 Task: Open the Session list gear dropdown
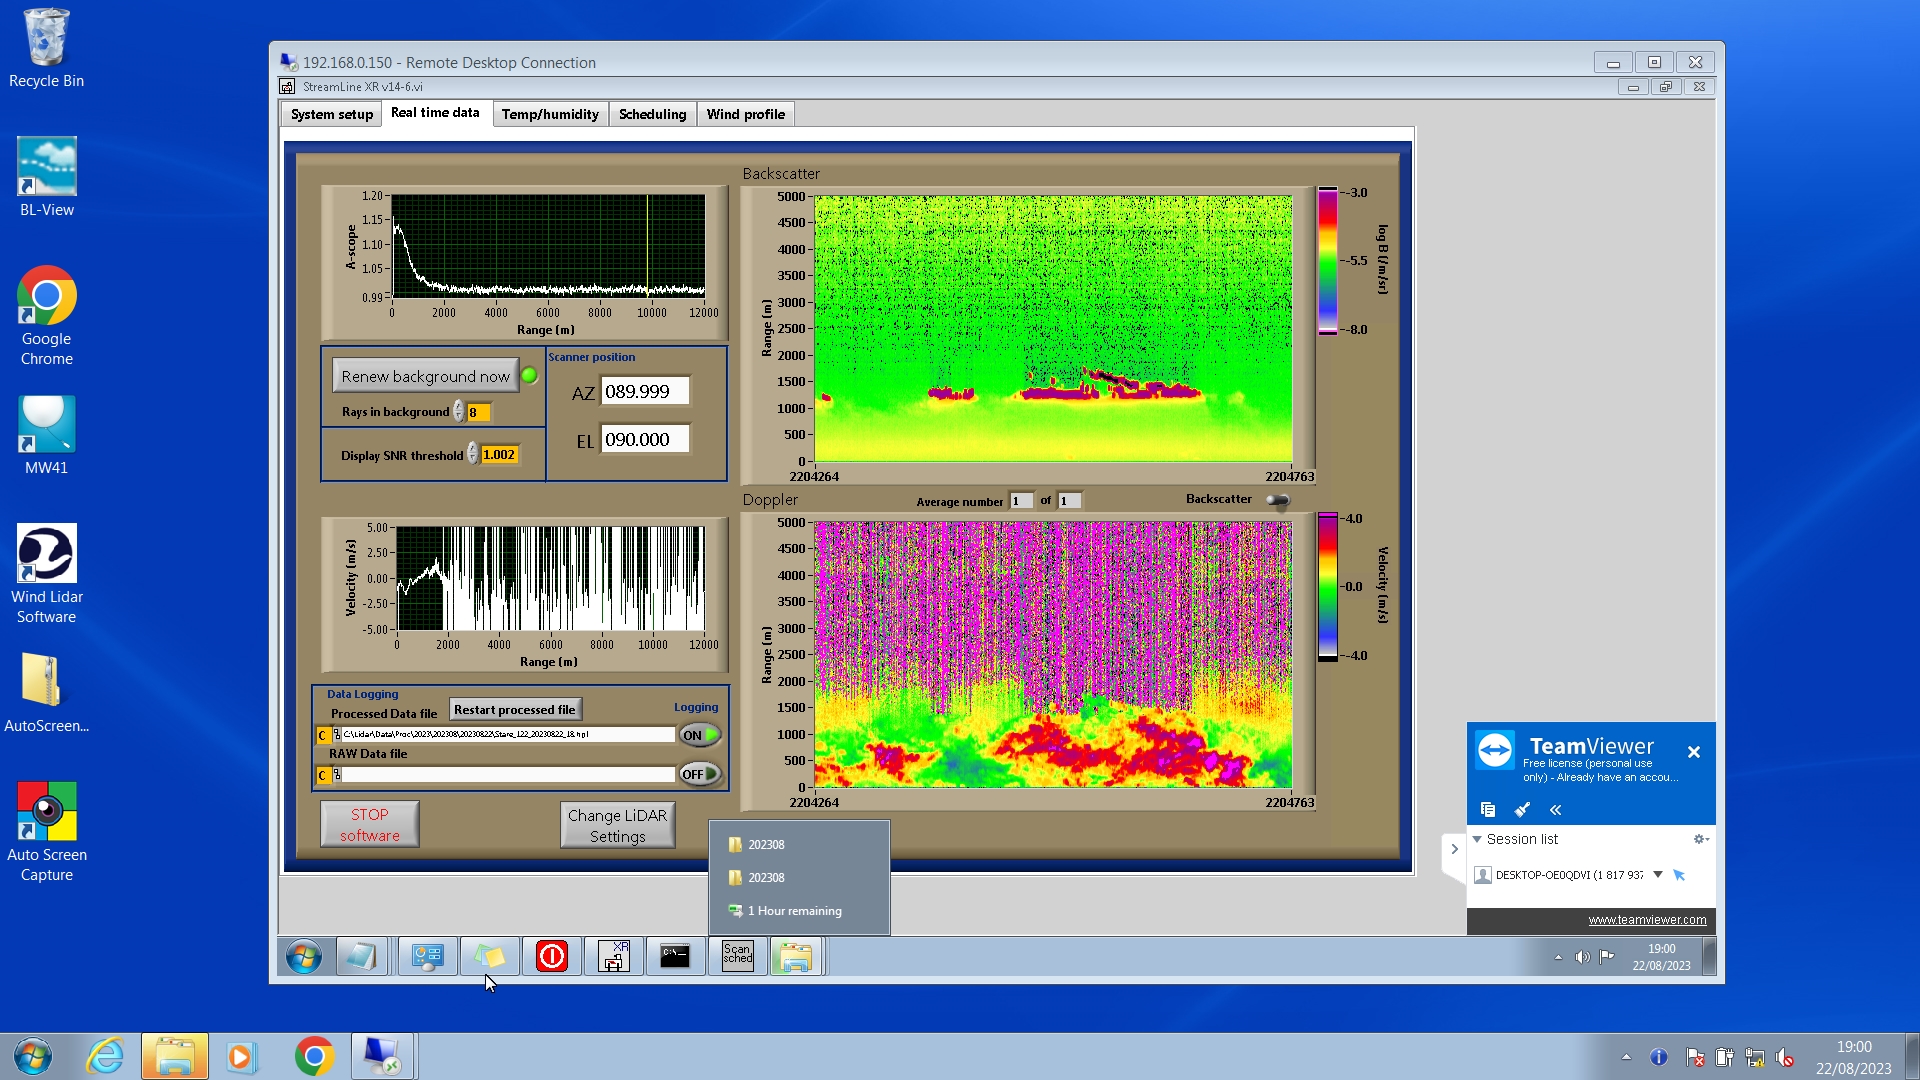pyautogui.click(x=1700, y=839)
